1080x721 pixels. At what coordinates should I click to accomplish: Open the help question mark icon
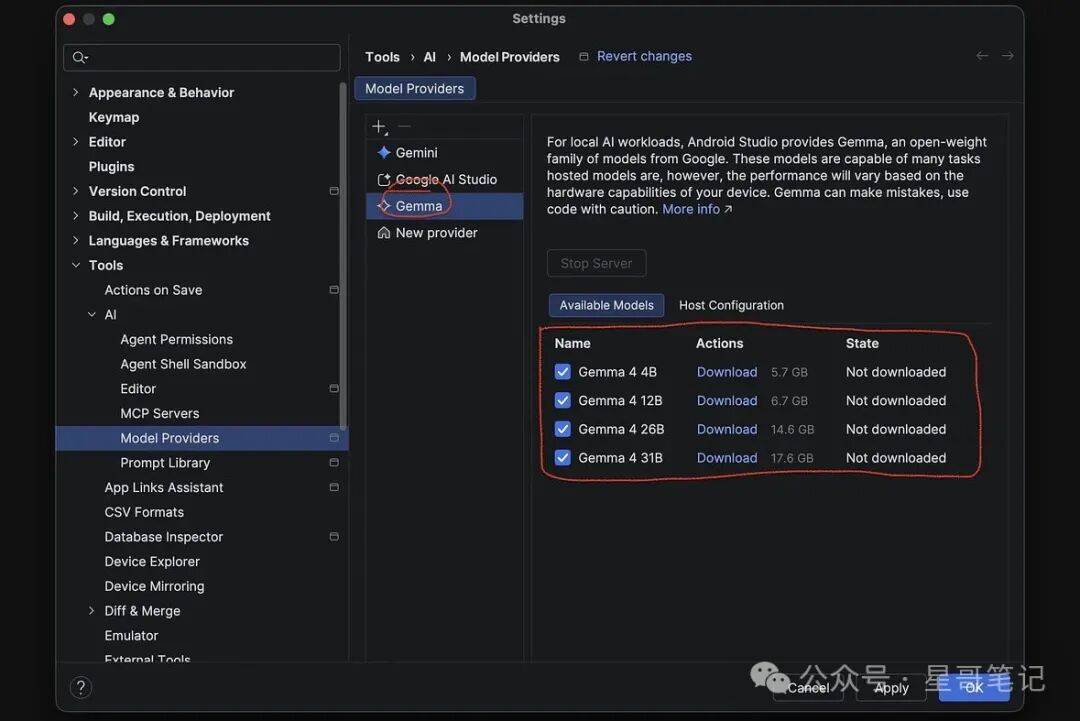81,687
